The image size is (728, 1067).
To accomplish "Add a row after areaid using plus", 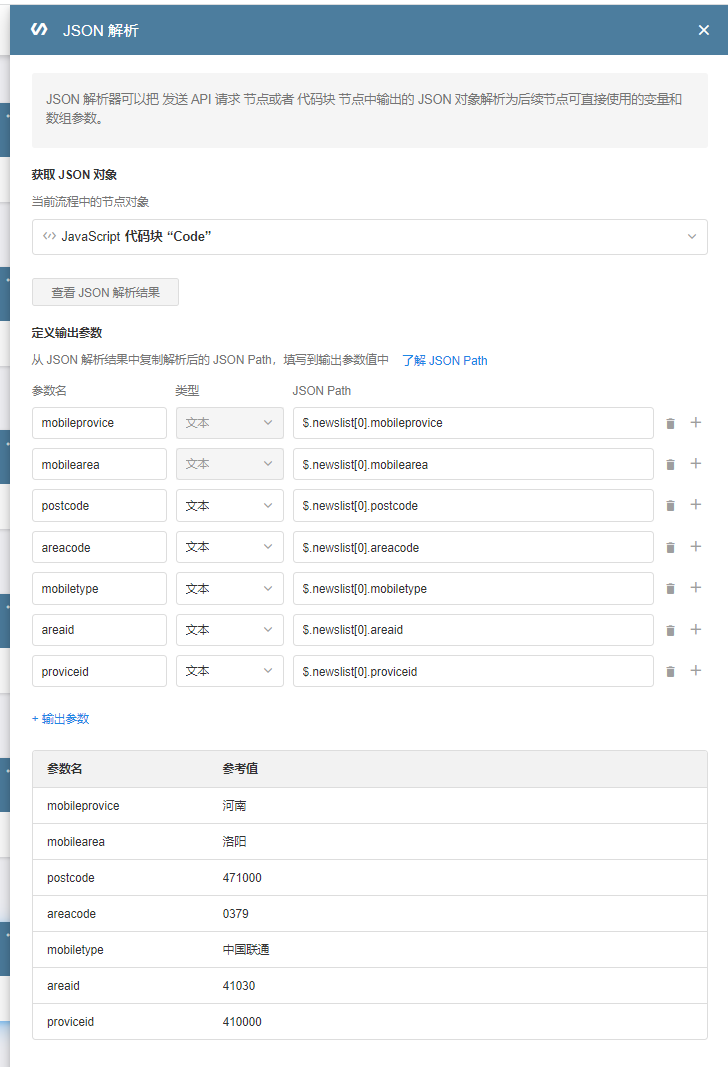I will pos(696,630).
